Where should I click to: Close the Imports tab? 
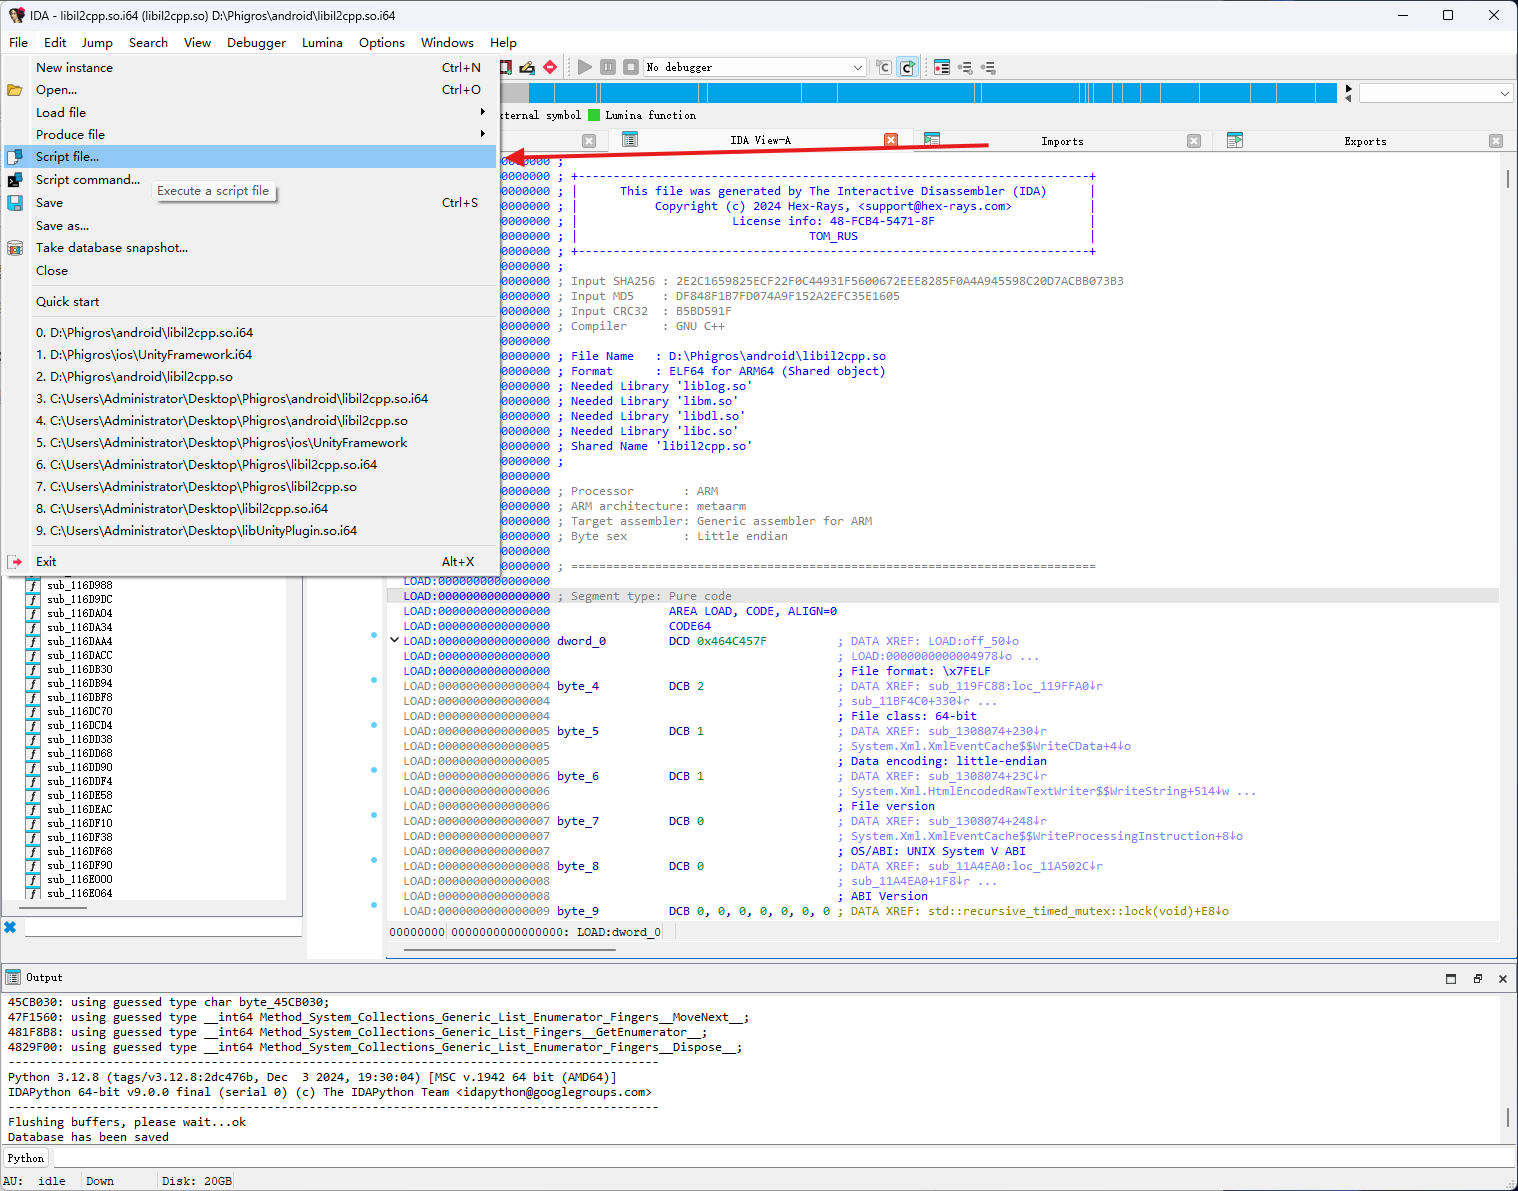coord(1193,141)
